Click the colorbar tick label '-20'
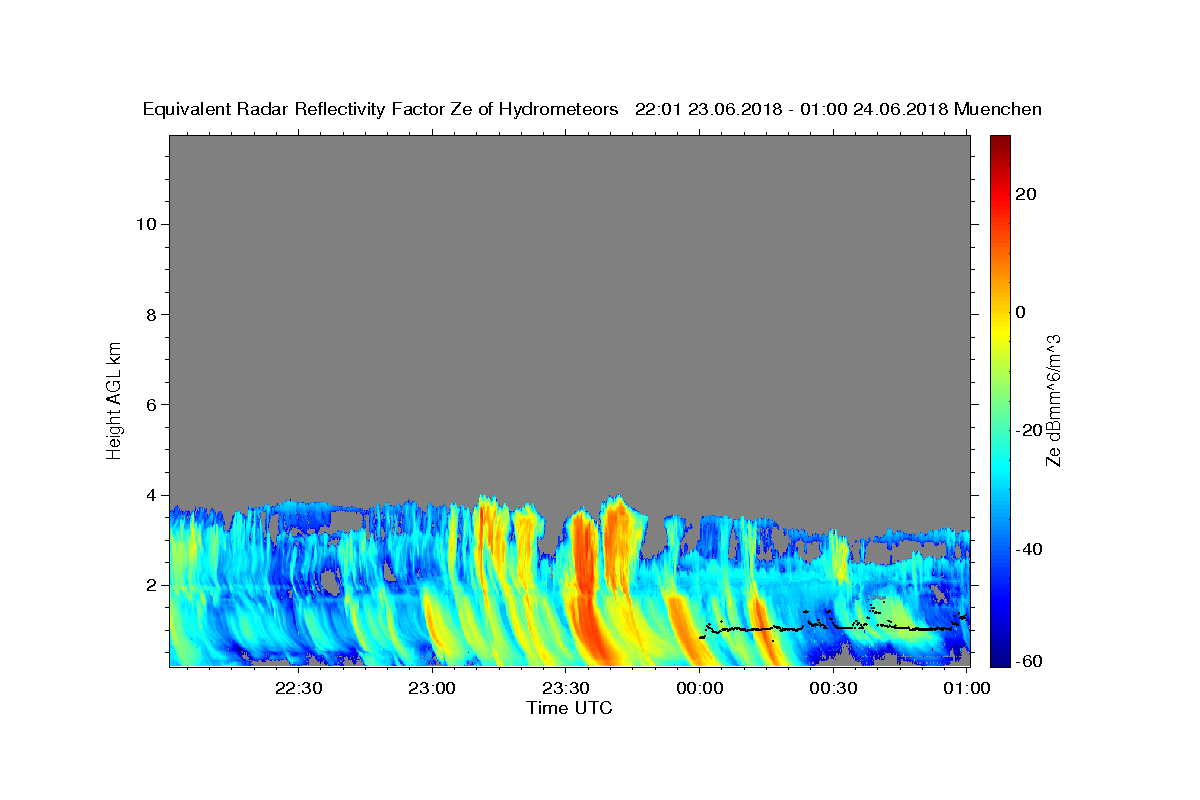The width and height of the screenshot is (1200, 800). 1027,431
